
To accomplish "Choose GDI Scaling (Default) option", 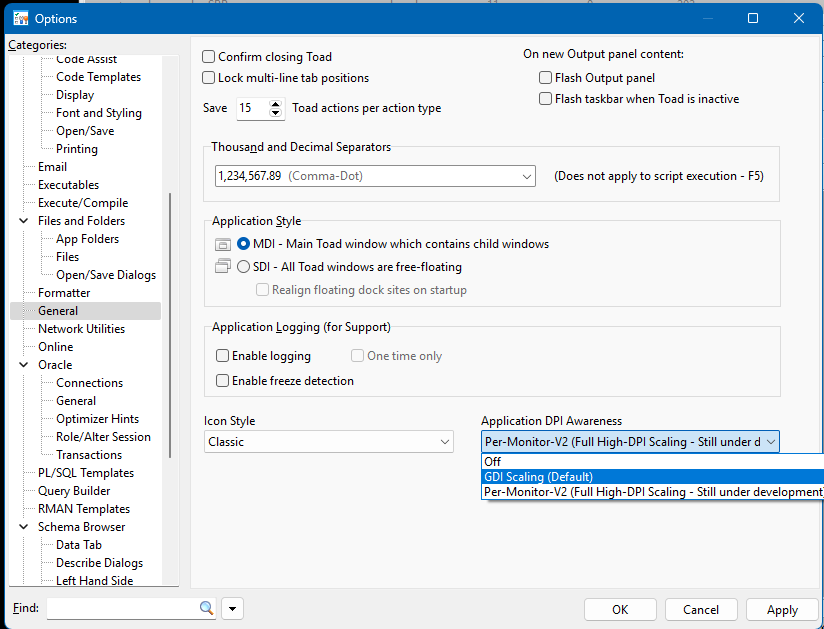I will (x=653, y=477).
